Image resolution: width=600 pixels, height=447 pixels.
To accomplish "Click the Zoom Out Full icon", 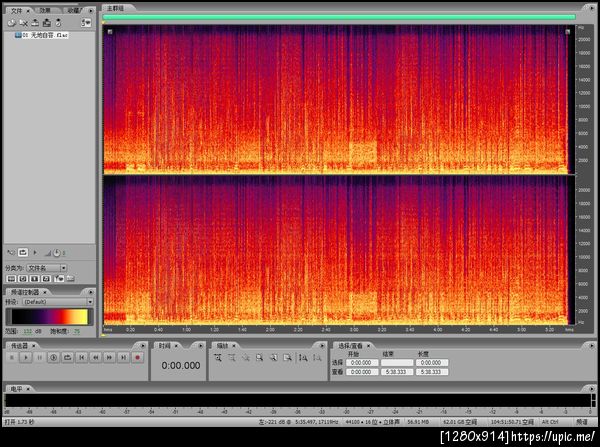I will click(245, 358).
